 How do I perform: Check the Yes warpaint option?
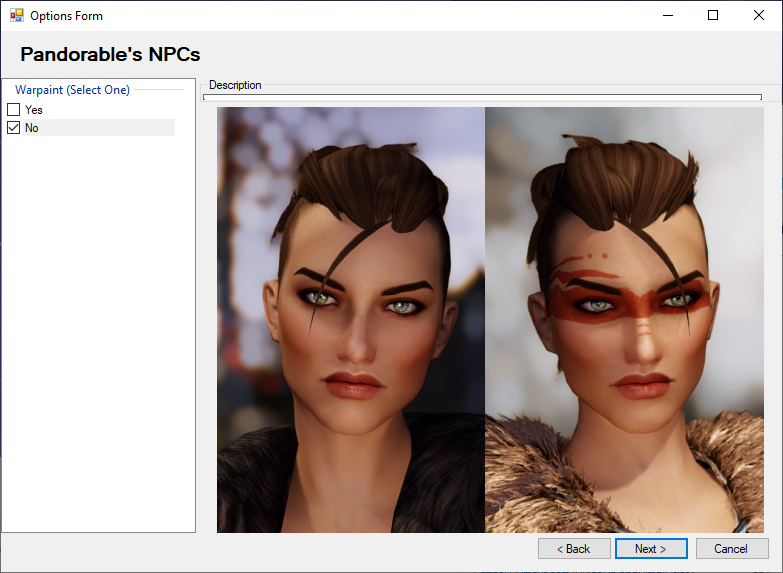[x=13, y=109]
